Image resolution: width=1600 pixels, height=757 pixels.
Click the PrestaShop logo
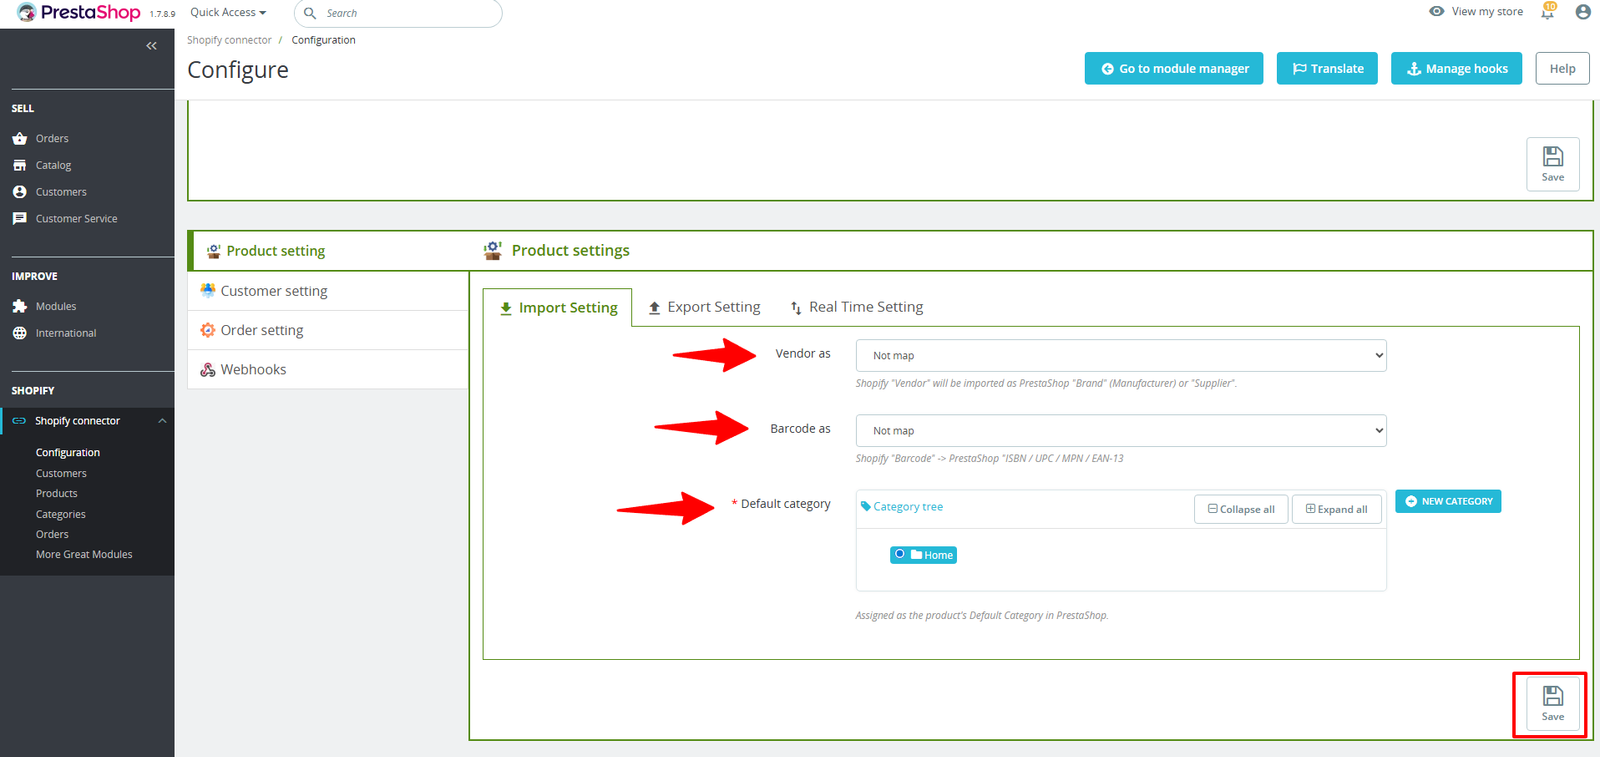tap(79, 12)
